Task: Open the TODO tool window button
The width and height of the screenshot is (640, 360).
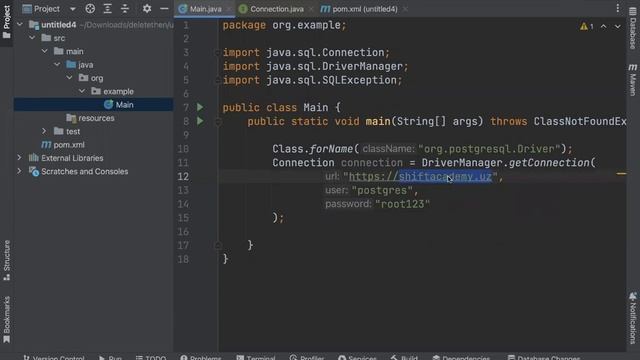Action: (x=151, y=357)
